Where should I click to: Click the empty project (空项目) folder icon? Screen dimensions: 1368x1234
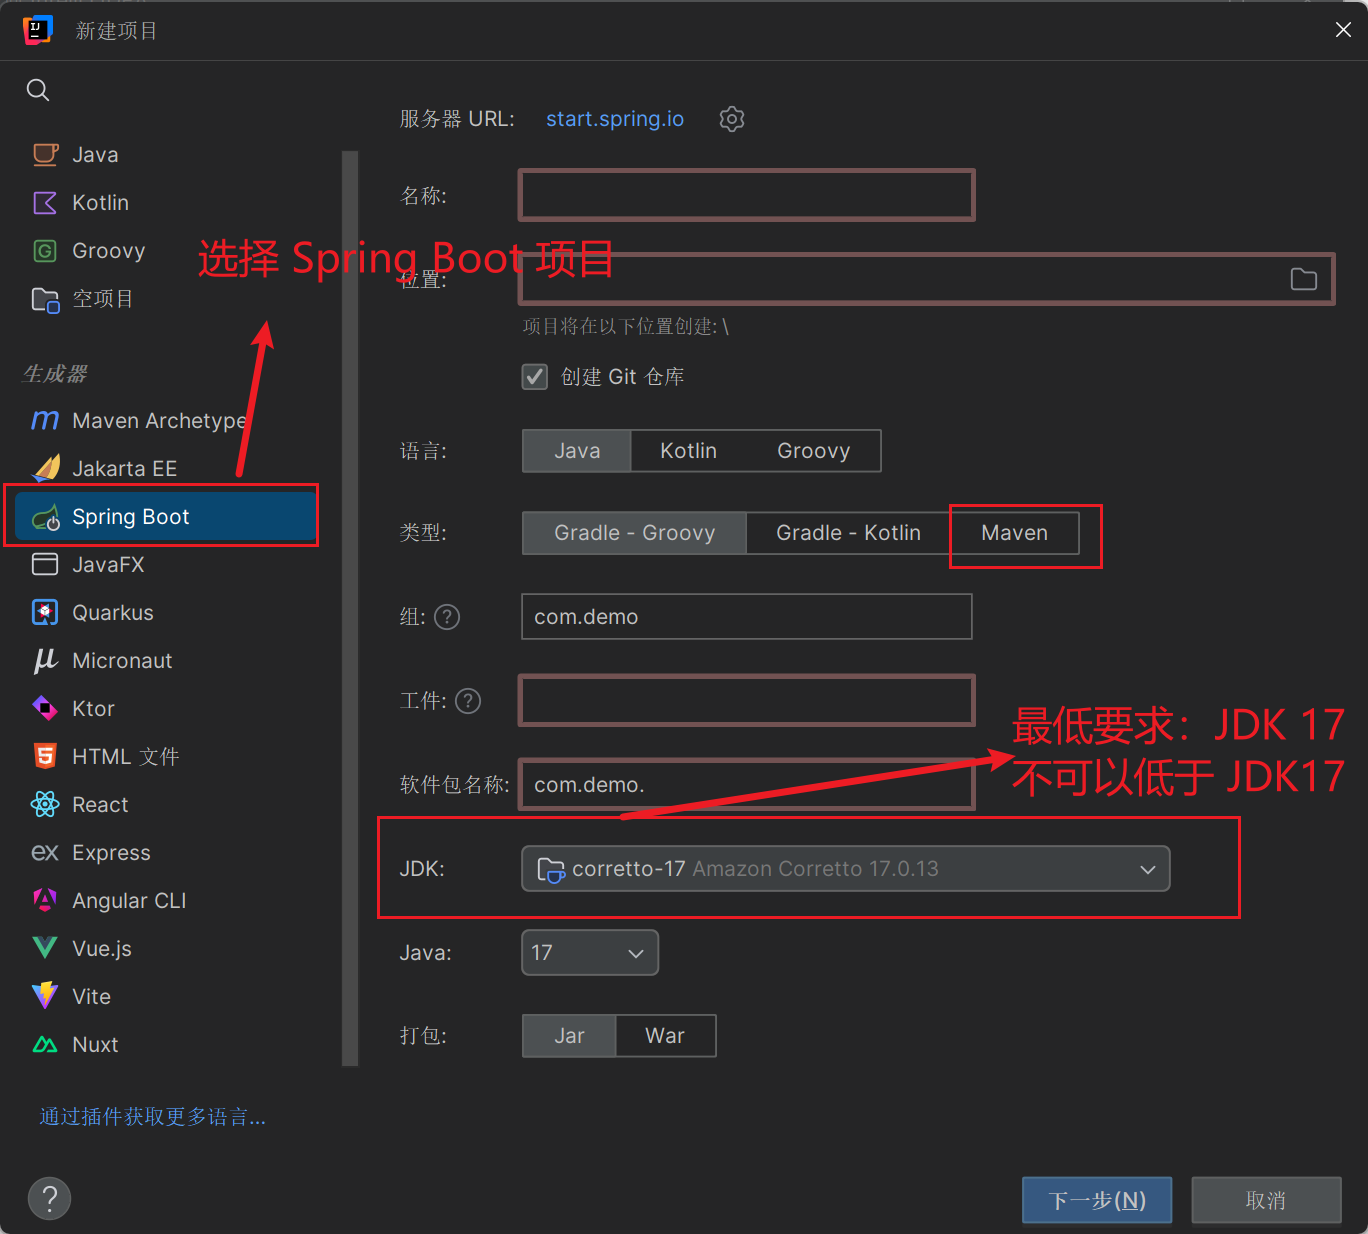(45, 299)
